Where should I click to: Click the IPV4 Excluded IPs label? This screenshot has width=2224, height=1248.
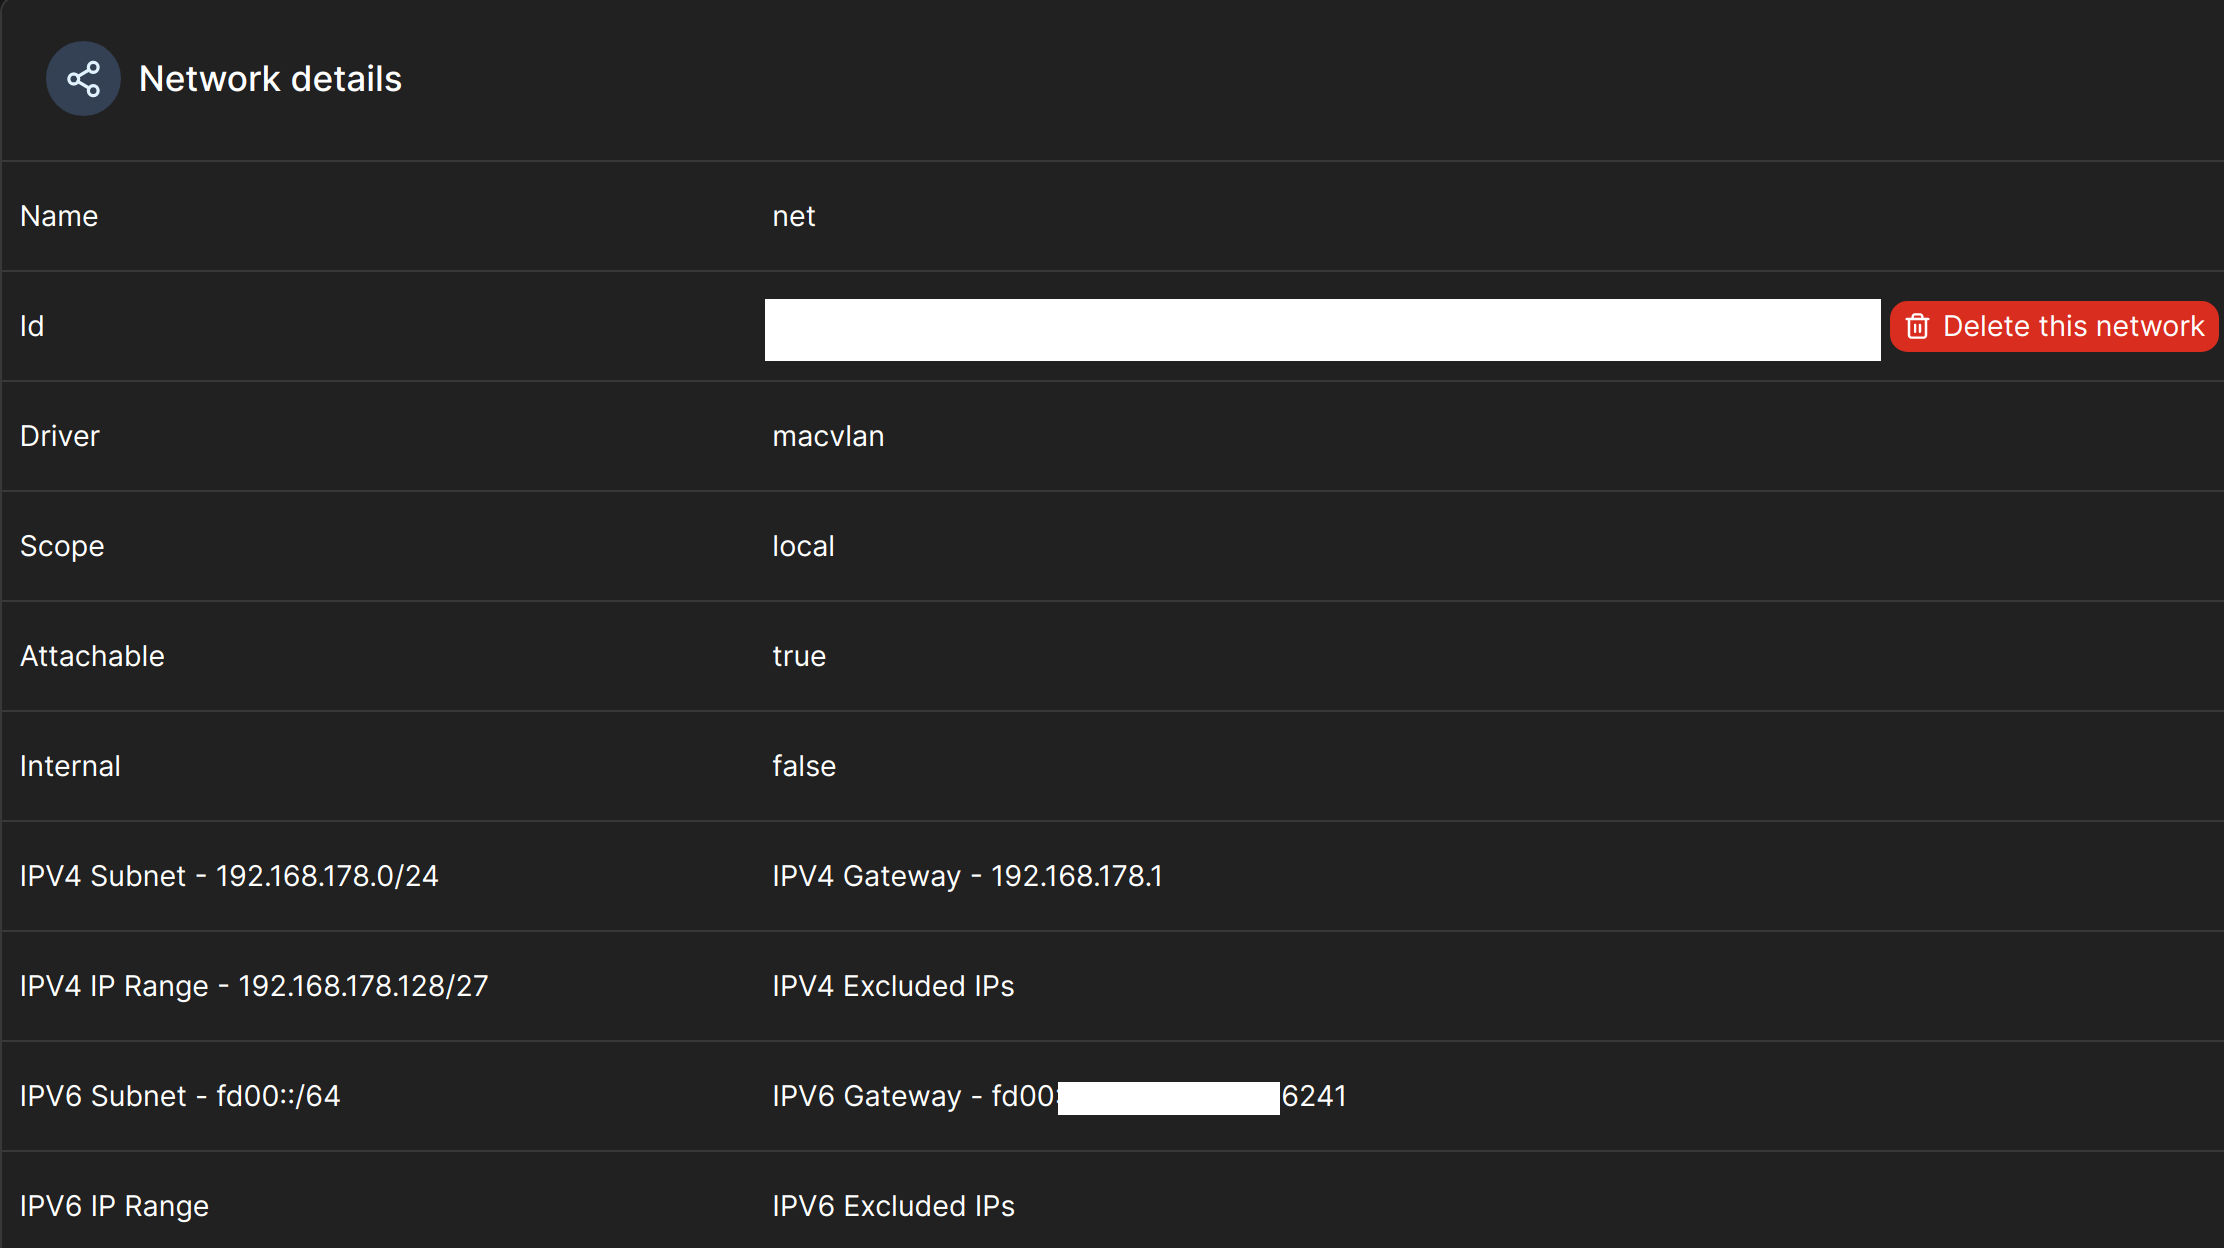point(893,986)
